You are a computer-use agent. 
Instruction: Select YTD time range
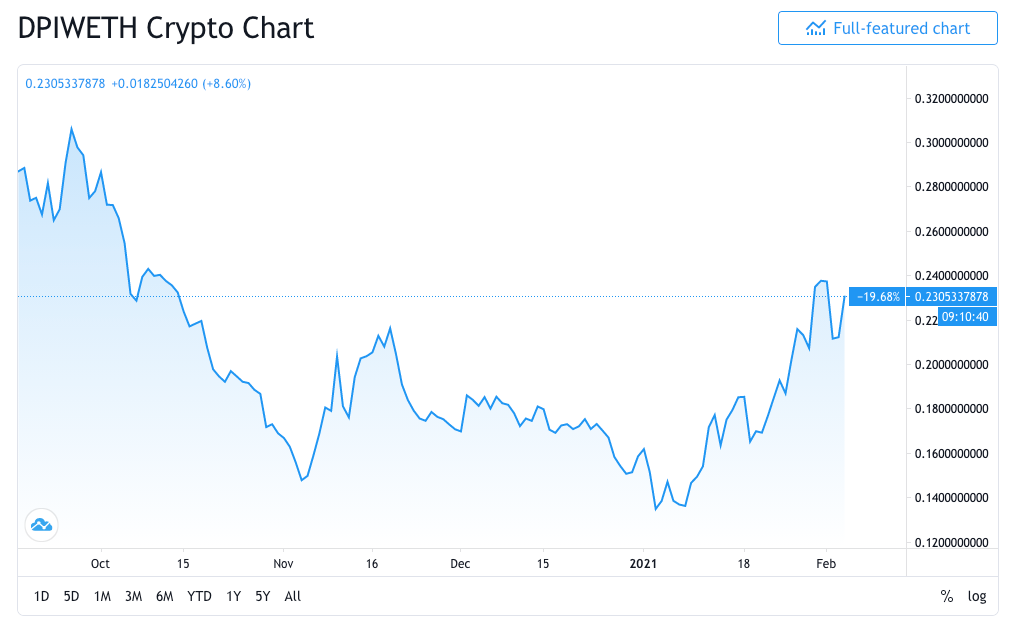pyautogui.click(x=200, y=596)
